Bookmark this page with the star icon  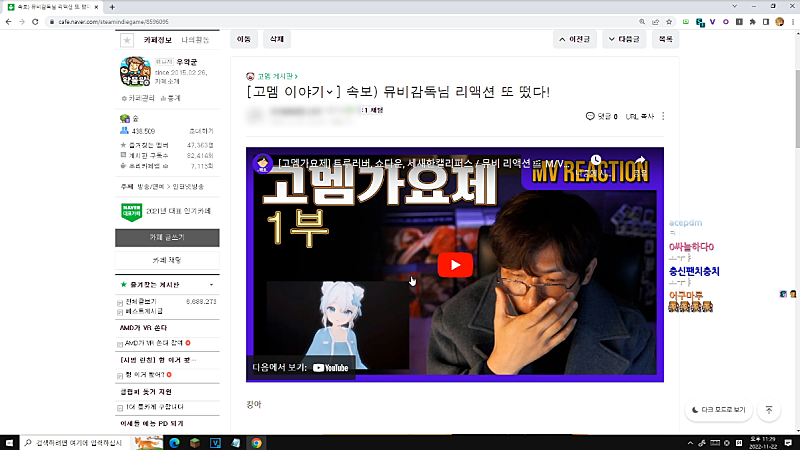coord(669,22)
